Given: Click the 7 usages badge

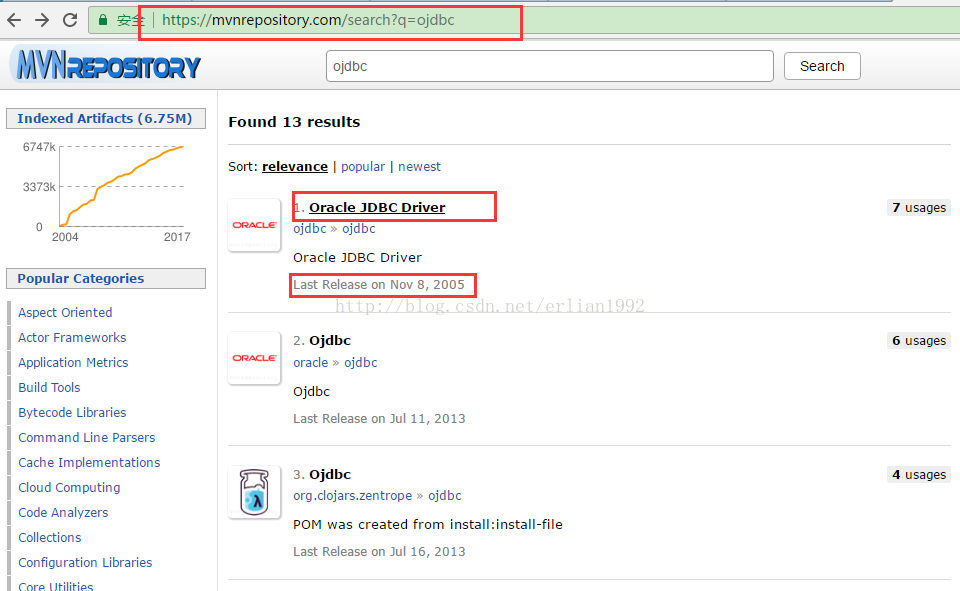Looking at the screenshot, I should point(918,208).
